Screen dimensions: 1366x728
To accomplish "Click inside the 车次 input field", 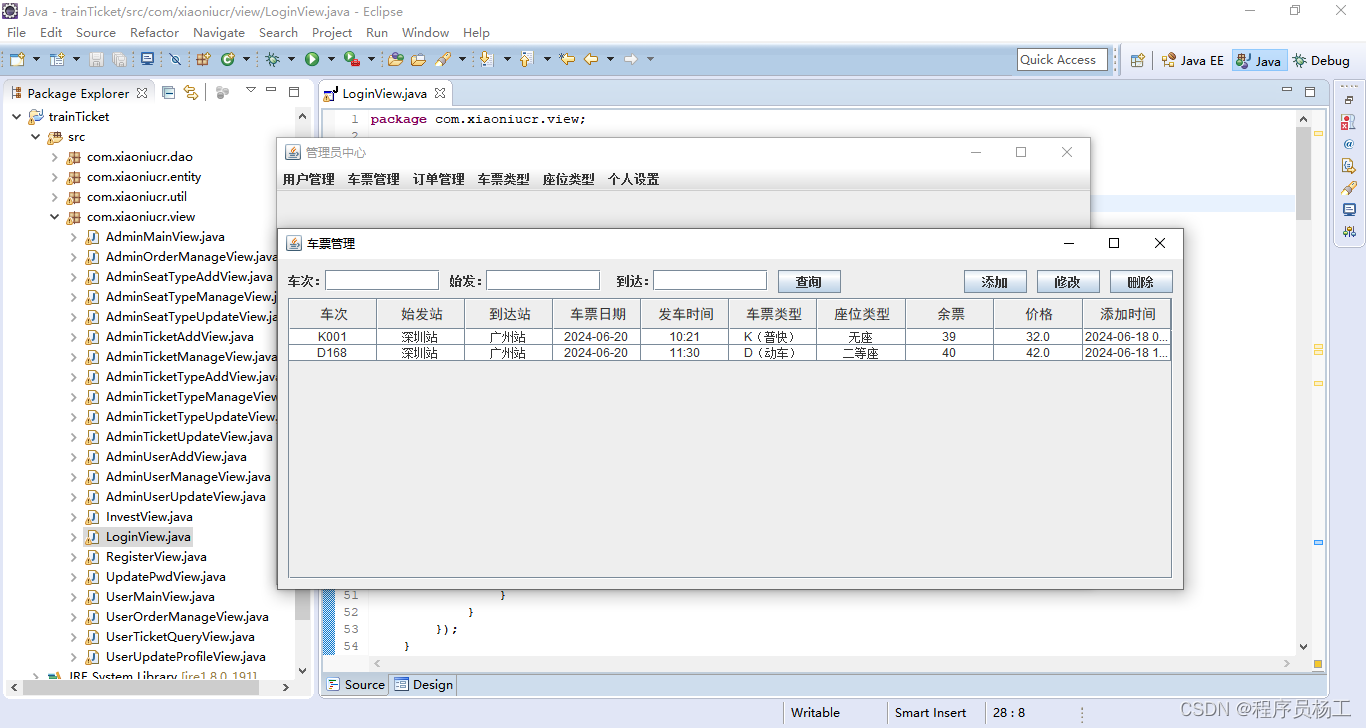I will pos(381,279).
